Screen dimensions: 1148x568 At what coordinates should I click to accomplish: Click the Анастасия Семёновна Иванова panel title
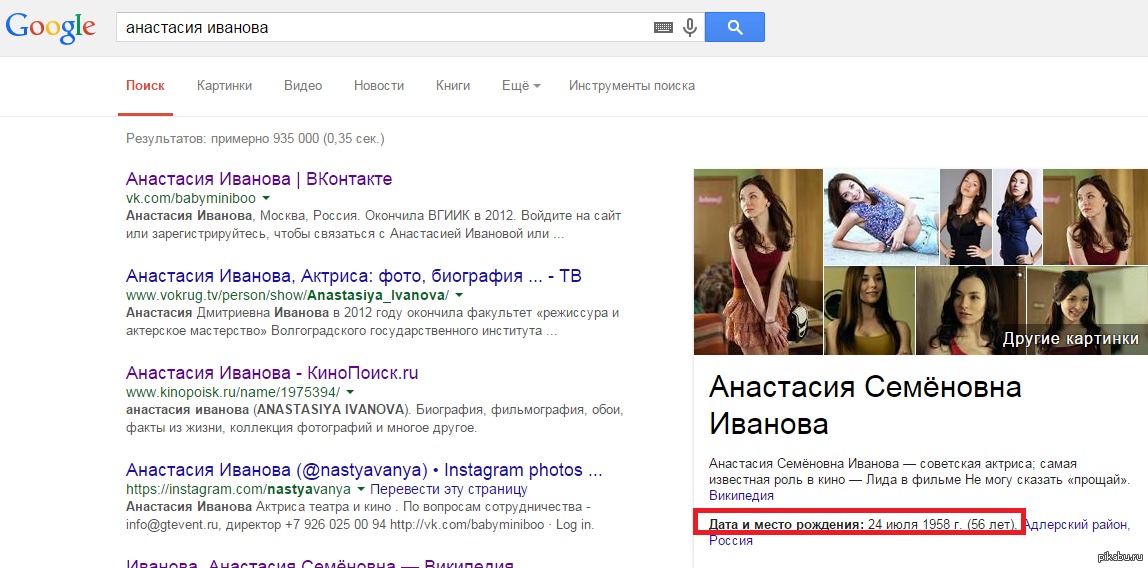pos(865,405)
